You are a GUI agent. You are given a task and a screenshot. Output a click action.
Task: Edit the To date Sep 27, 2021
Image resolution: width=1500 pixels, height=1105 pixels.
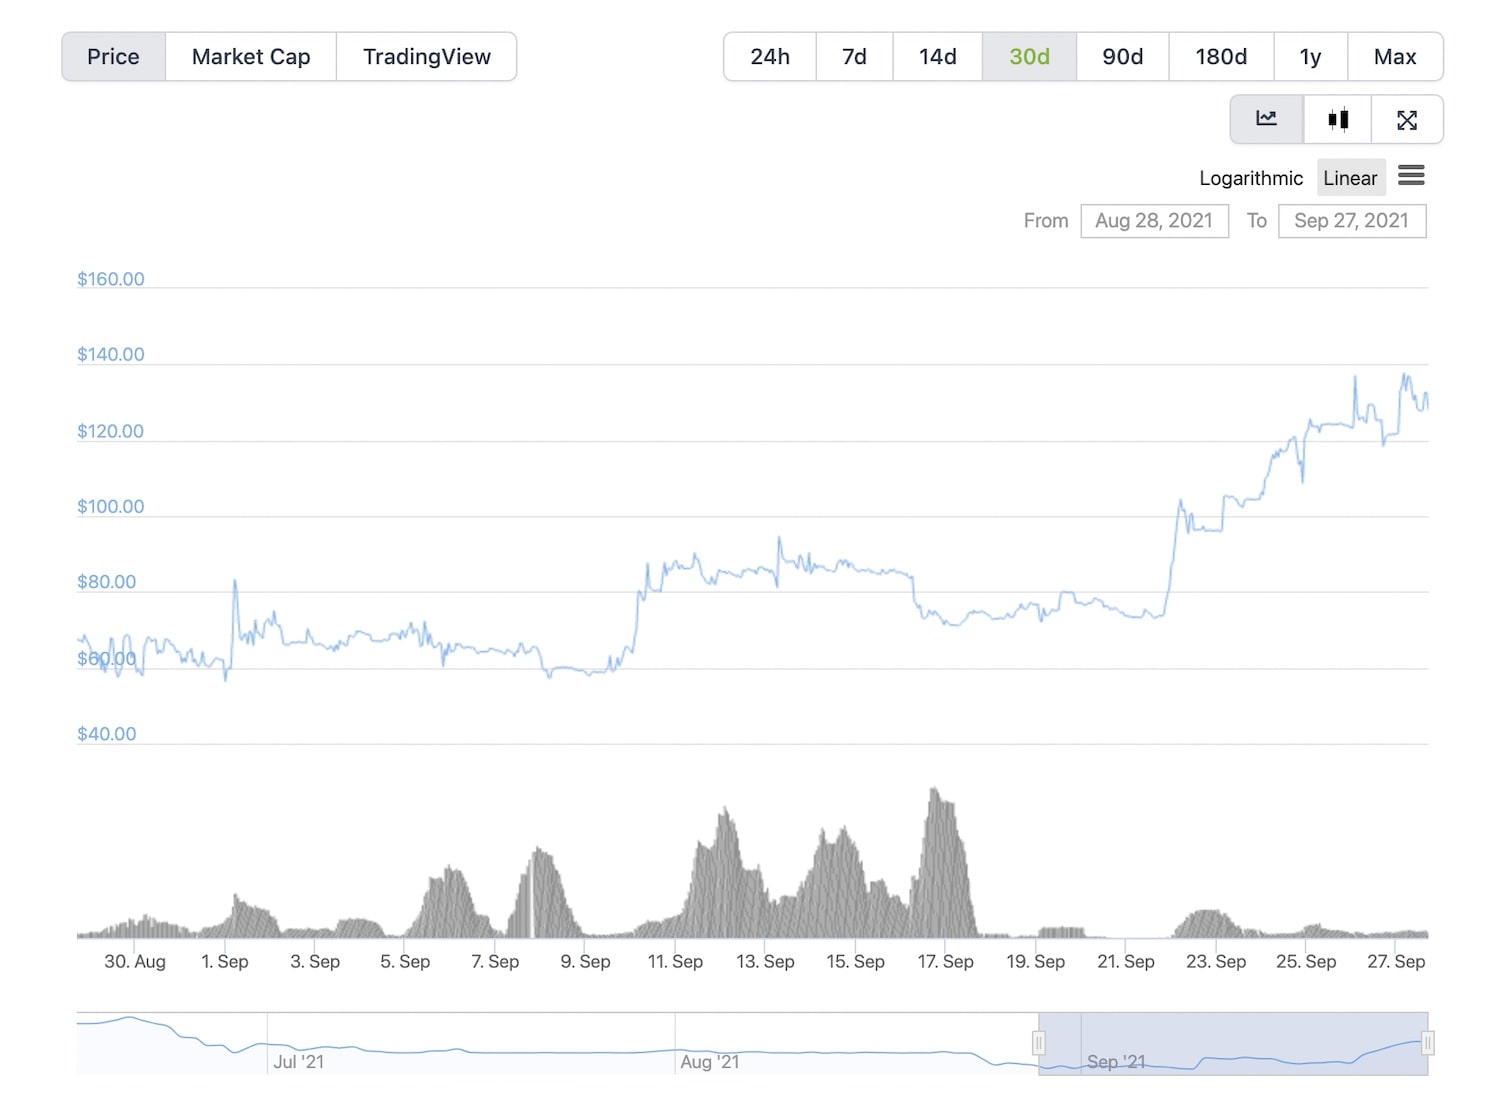(1352, 221)
